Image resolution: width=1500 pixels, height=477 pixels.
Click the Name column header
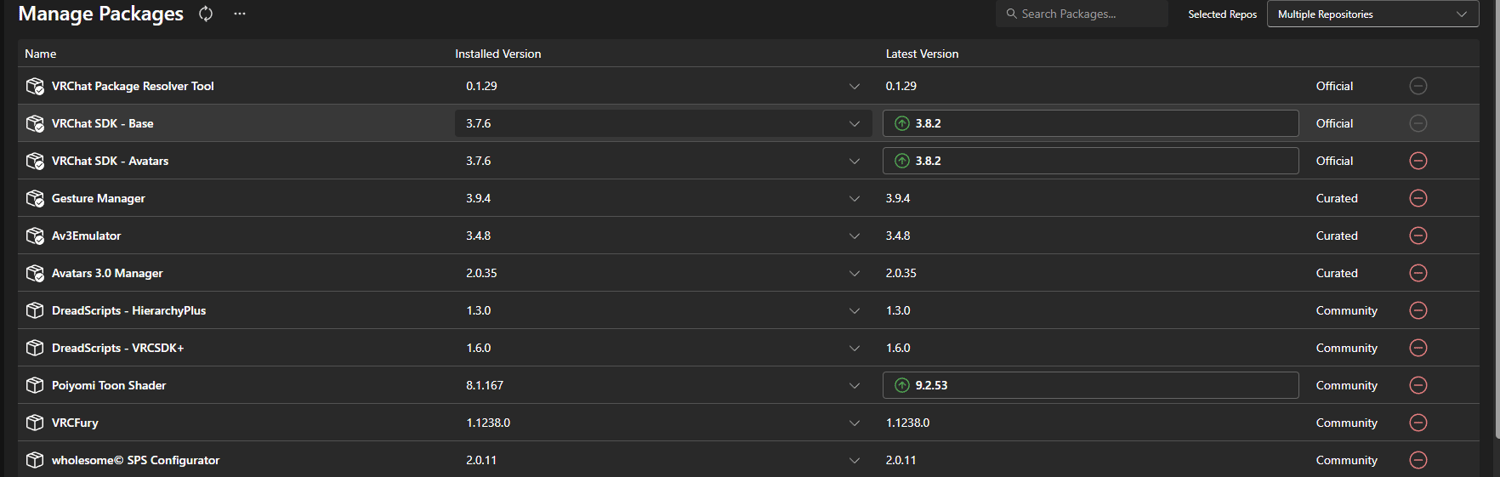click(40, 54)
